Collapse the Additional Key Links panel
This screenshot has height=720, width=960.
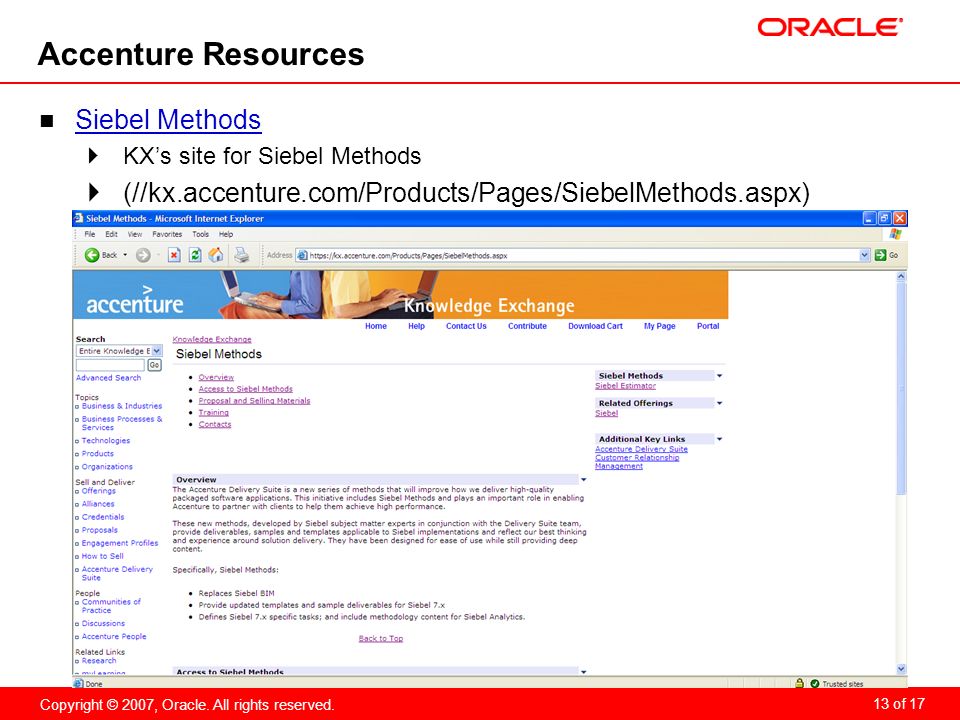[x=719, y=439]
